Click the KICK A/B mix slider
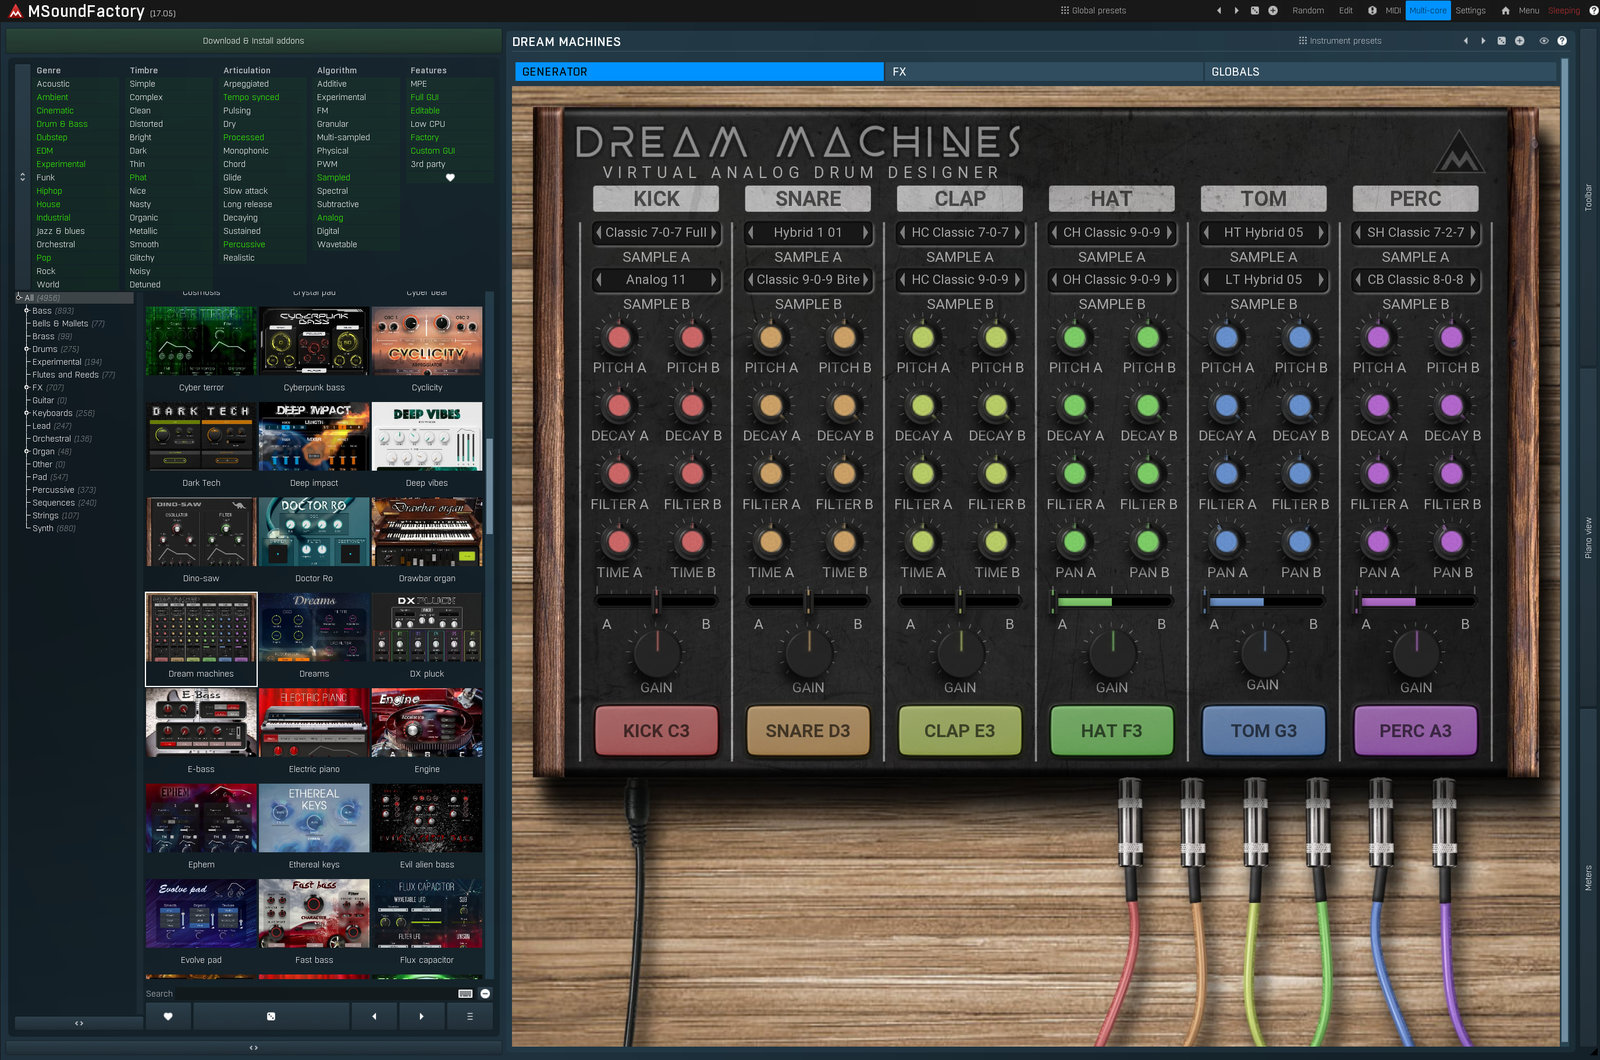The height and width of the screenshot is (1060, 1600). 656,601
